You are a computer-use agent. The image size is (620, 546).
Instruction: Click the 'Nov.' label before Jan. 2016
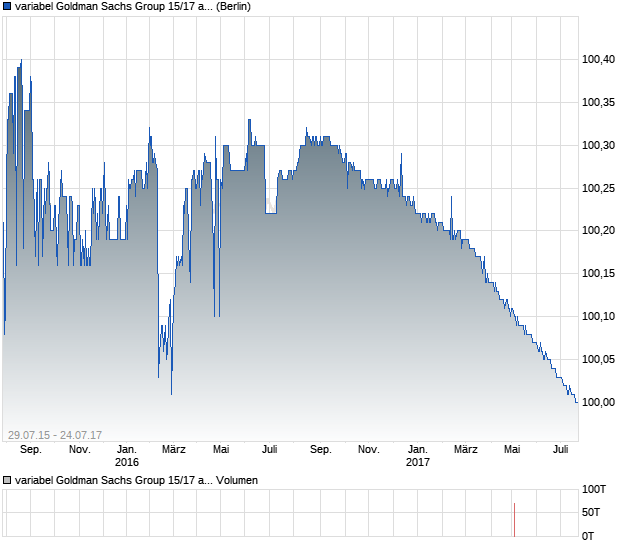[x=79, y=450]
